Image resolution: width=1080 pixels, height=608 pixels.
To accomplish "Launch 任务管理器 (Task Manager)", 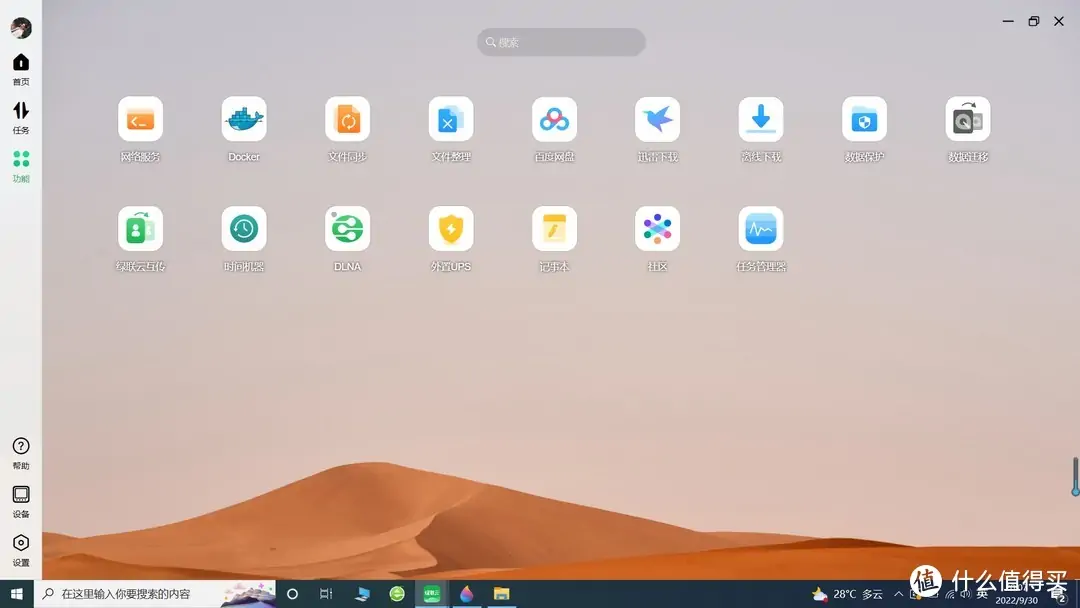I will coord(761,229).
